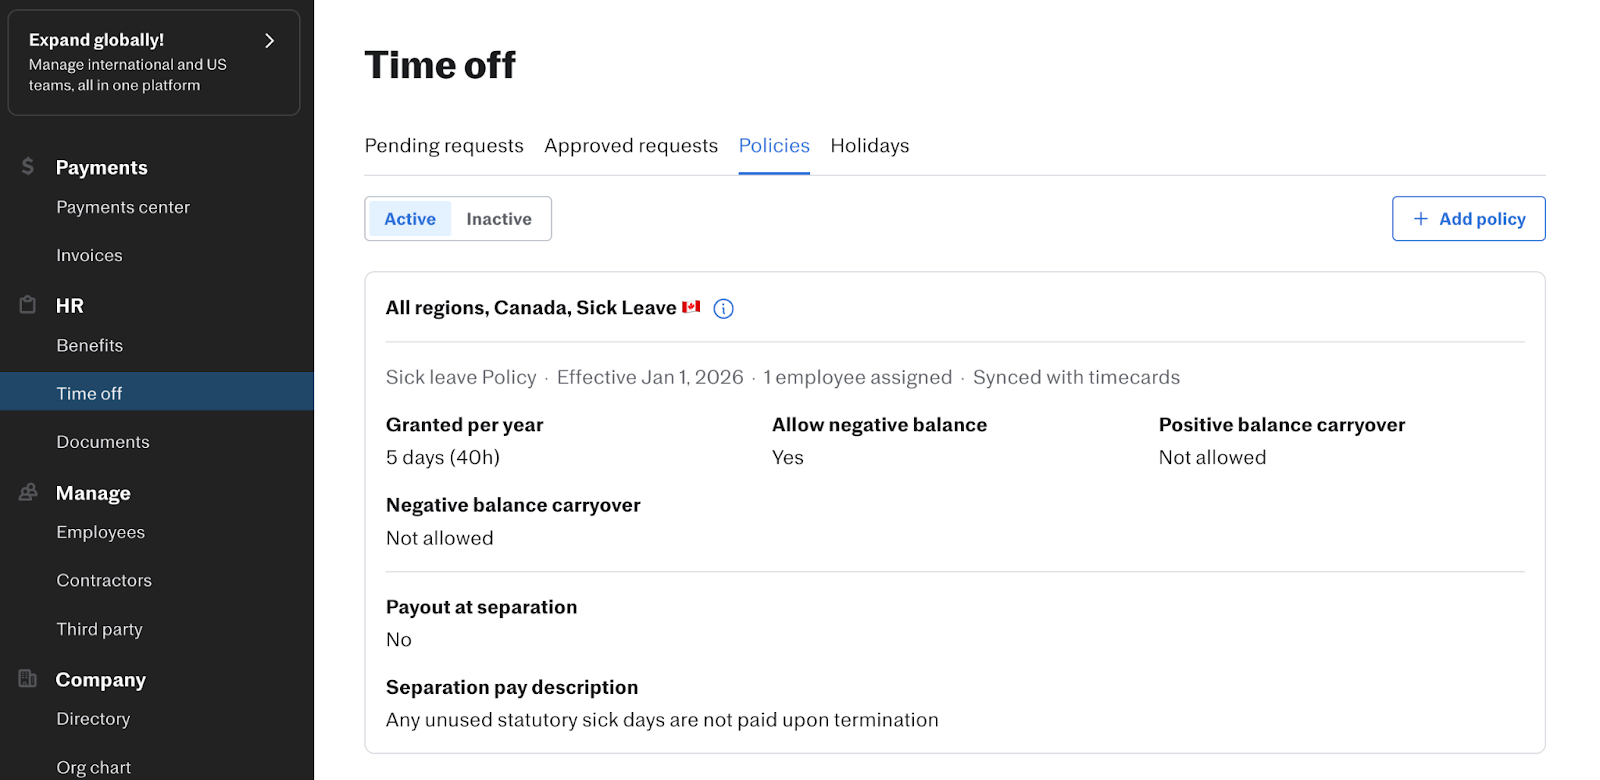Open the Approved requests tab
Viewport: 1600px width, 780px height.
631,146
